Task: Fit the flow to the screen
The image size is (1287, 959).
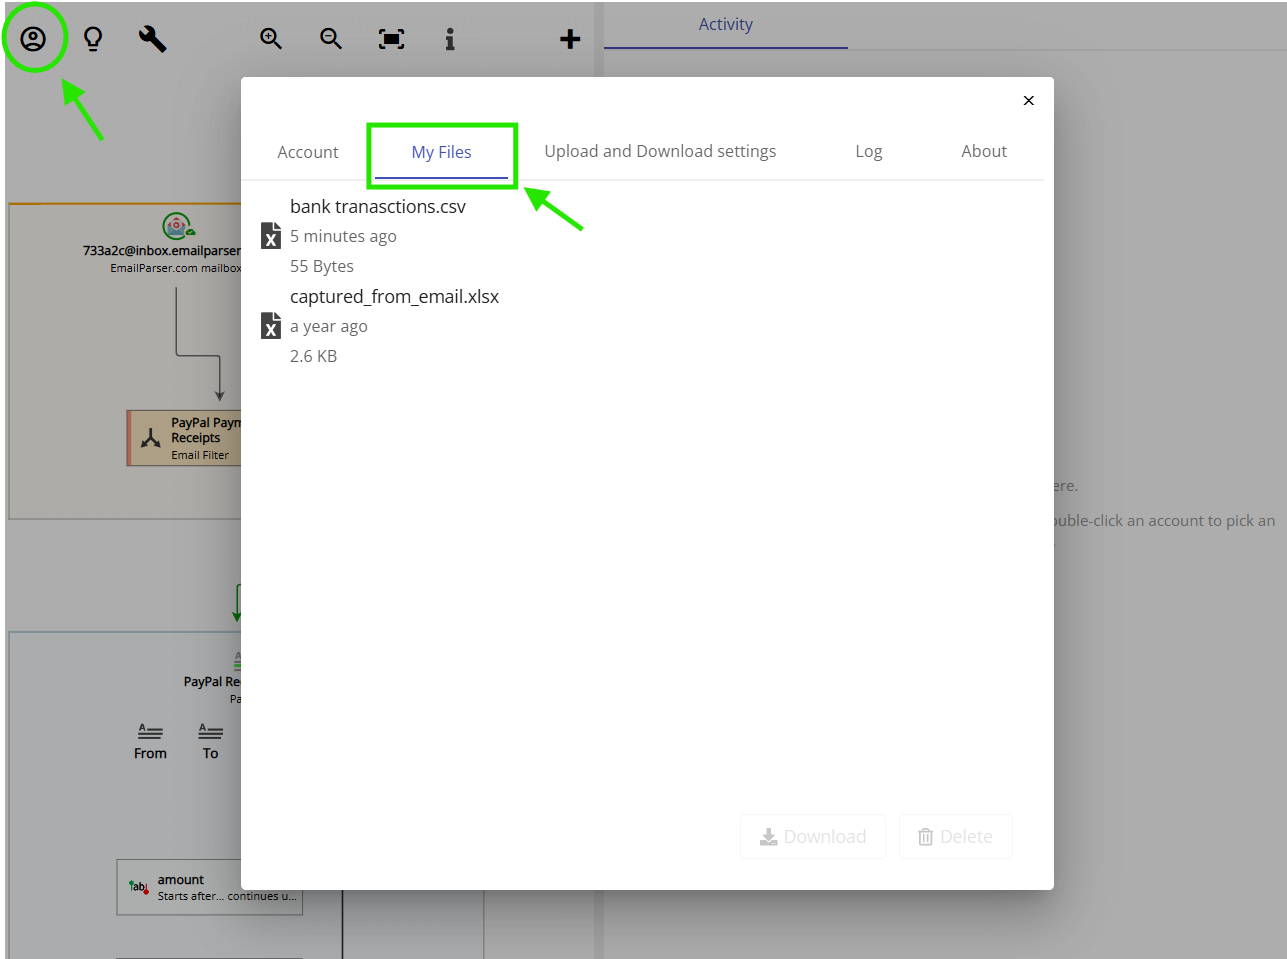Action: point(391,38)
